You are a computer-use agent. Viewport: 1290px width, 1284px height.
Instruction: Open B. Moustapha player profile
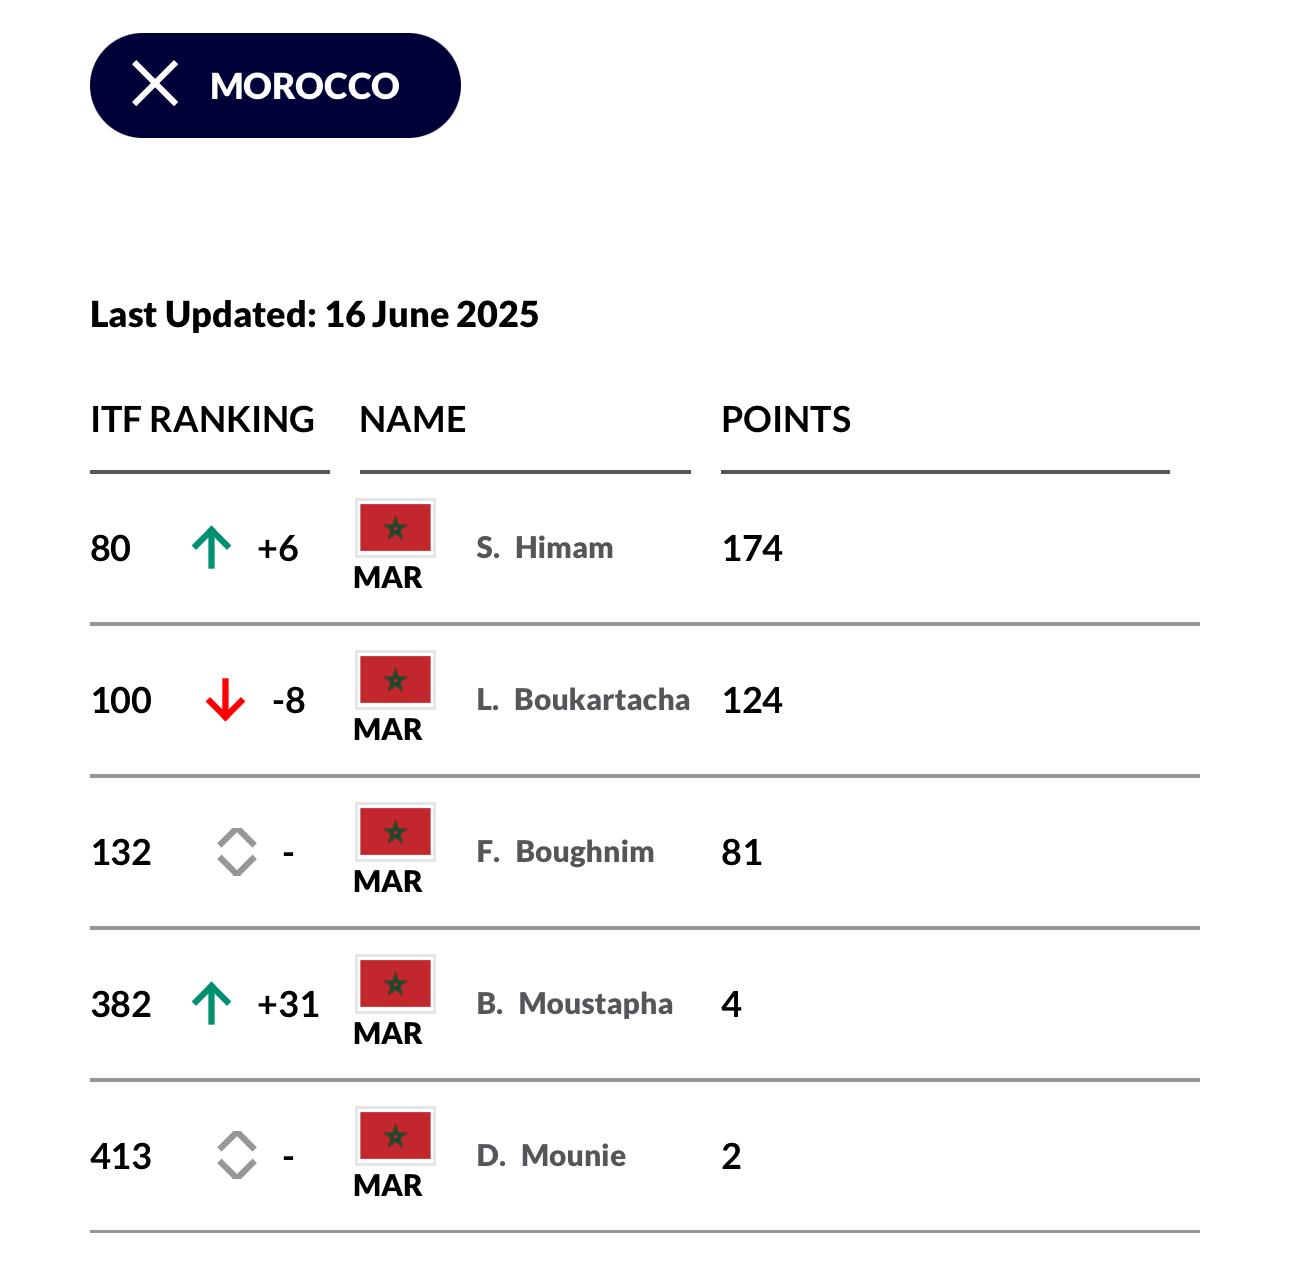575,1004
